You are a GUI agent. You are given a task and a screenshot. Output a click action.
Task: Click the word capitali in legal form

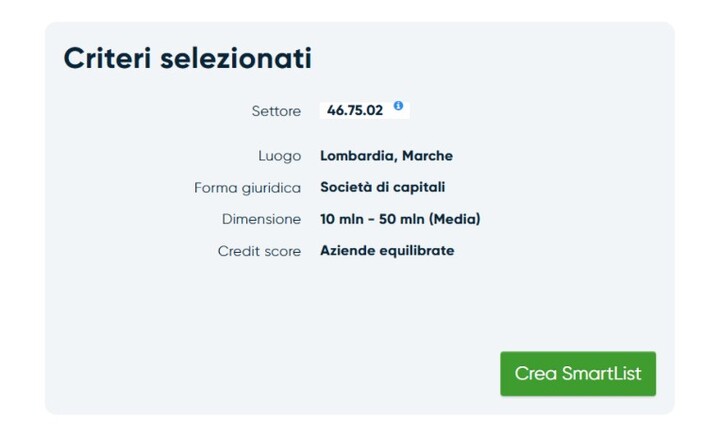(x=420, y=187)
